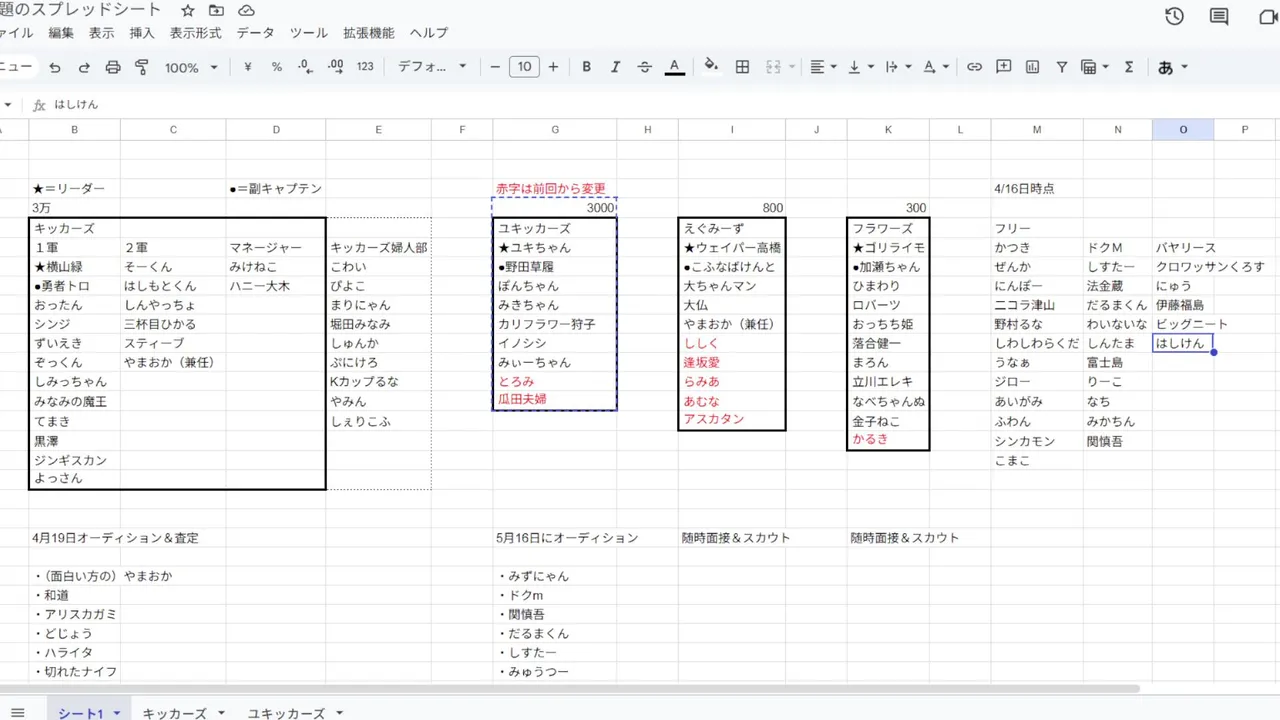Select red cell 瓜田夫婦

[555, 400]
